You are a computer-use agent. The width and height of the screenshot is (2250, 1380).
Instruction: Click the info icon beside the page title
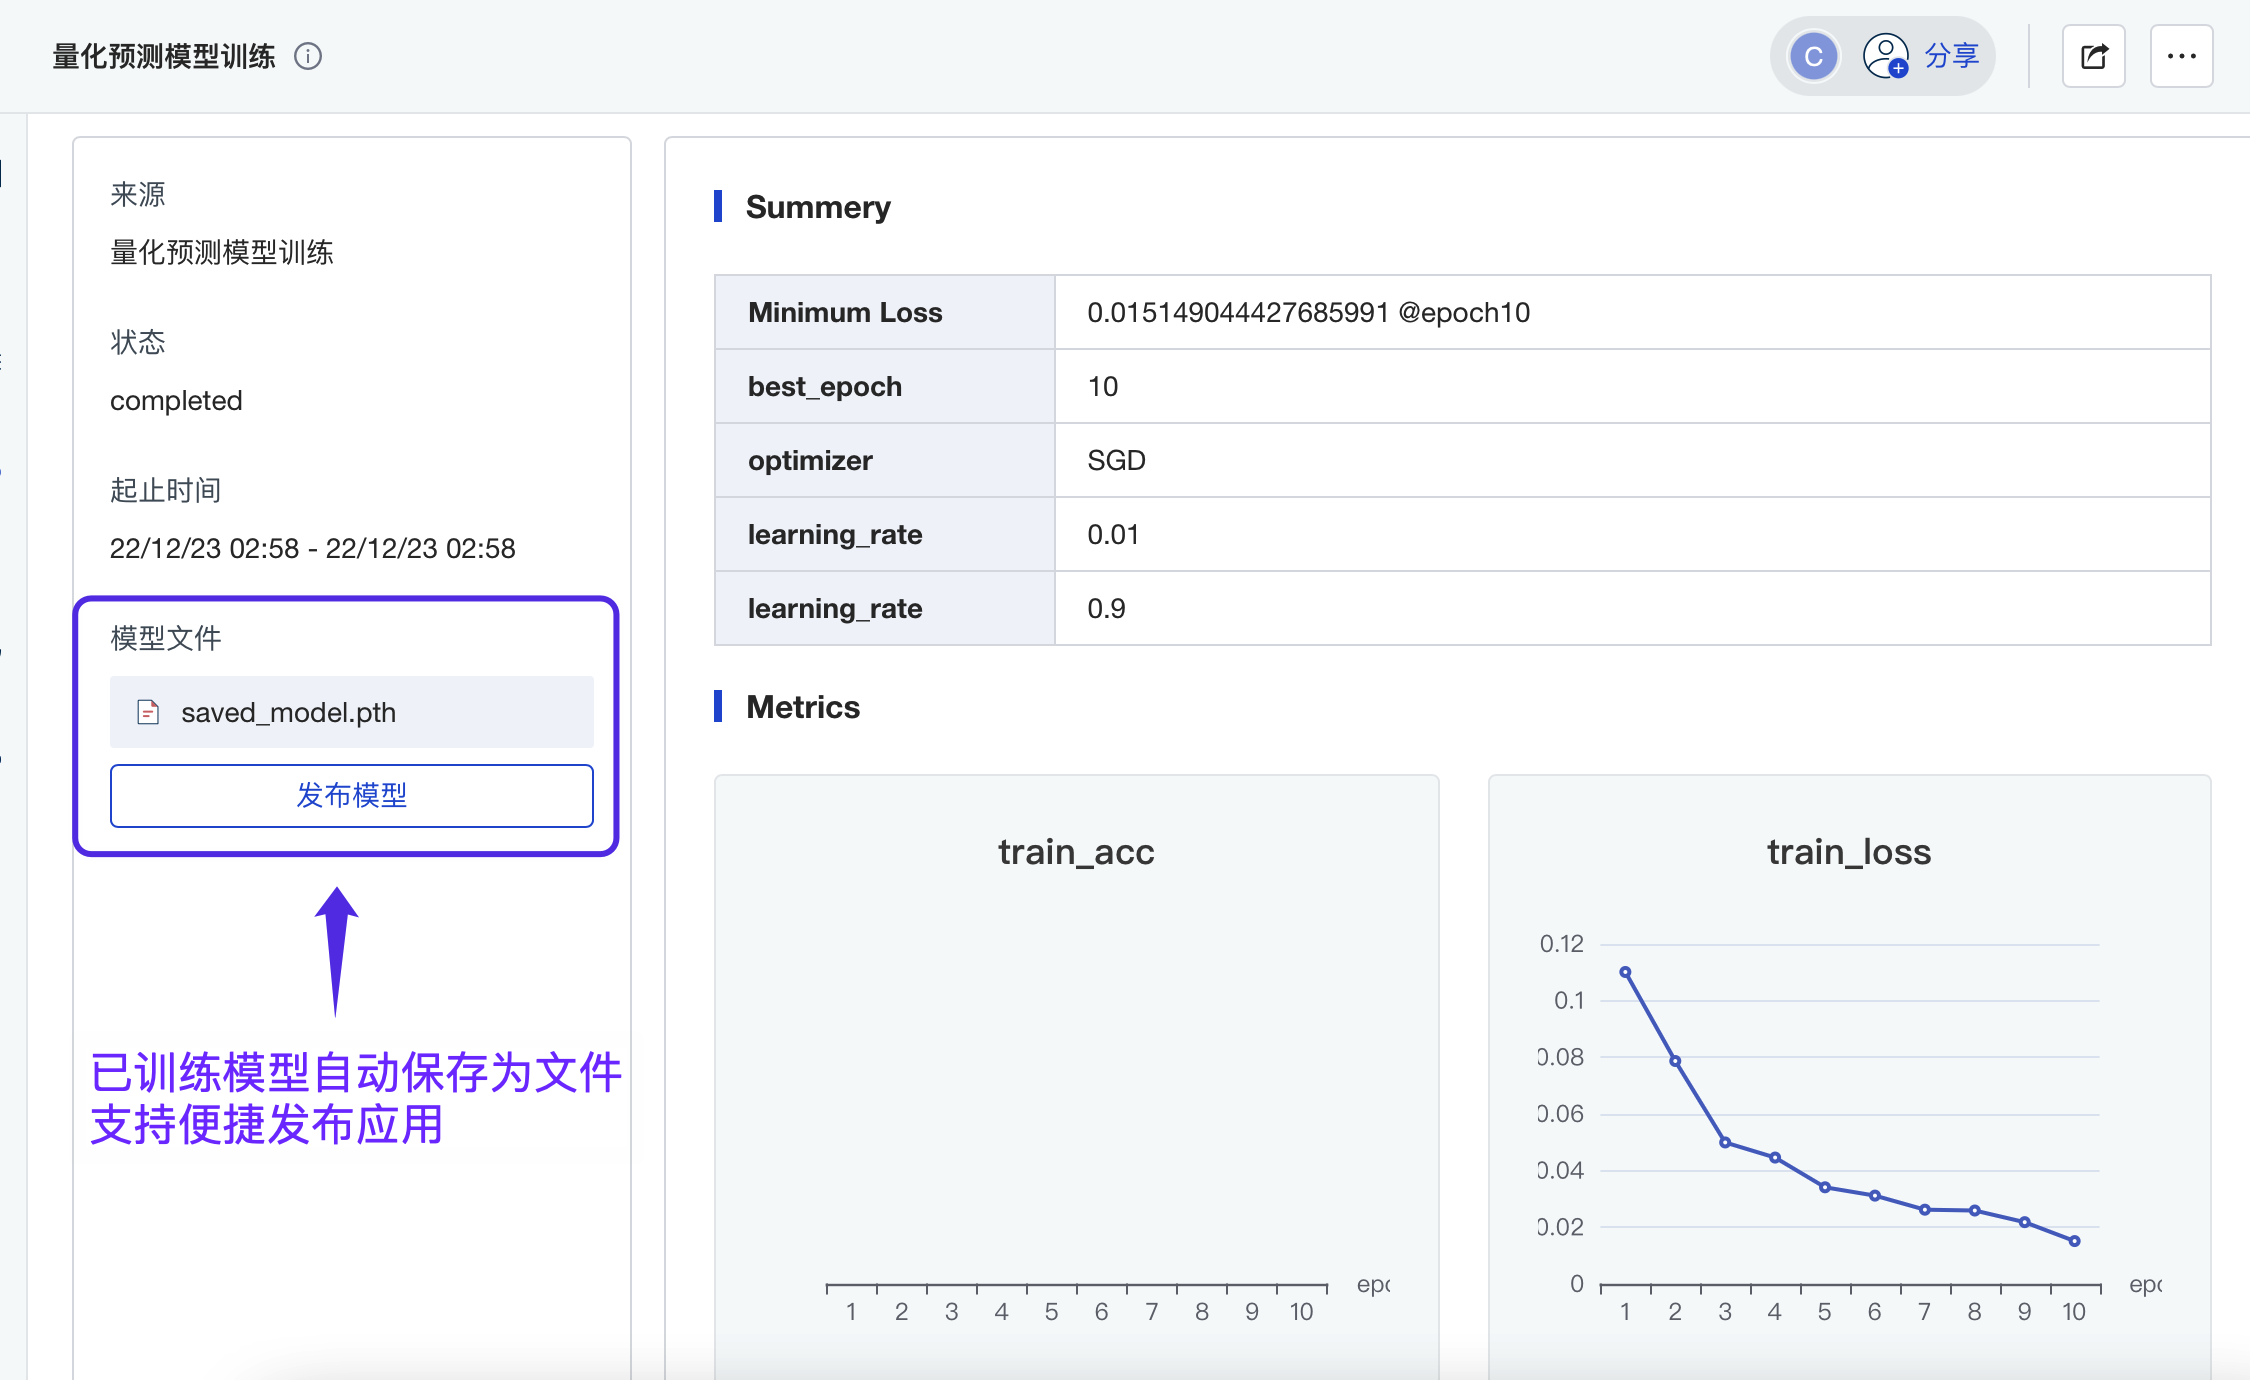(308, 56)
